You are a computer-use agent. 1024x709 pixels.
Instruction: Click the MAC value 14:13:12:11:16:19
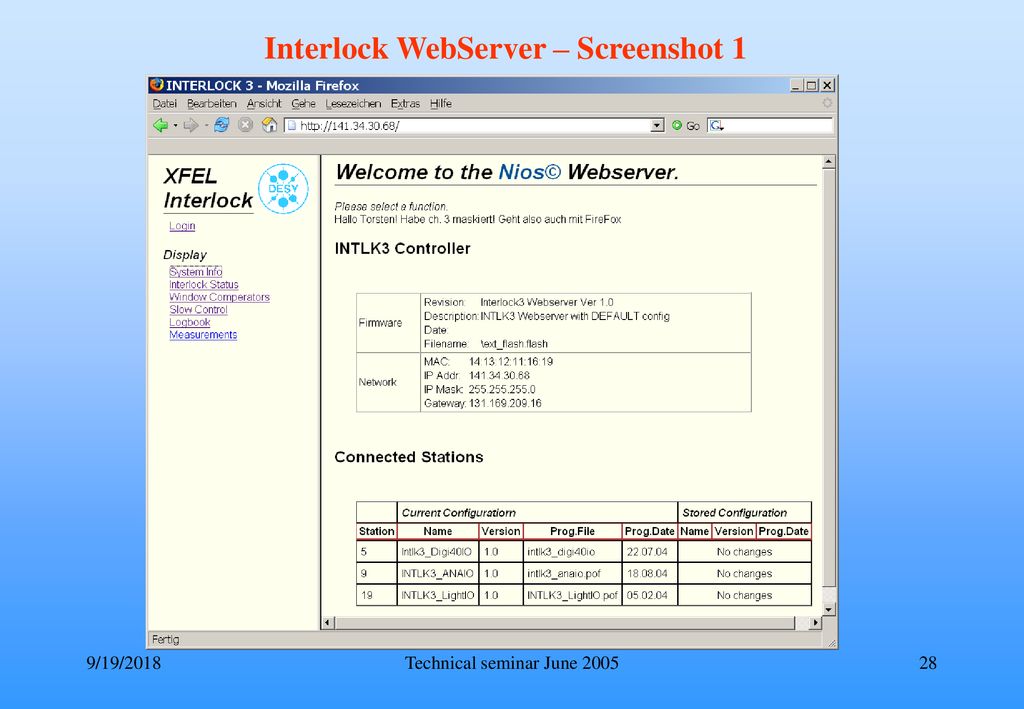(511, 362)
